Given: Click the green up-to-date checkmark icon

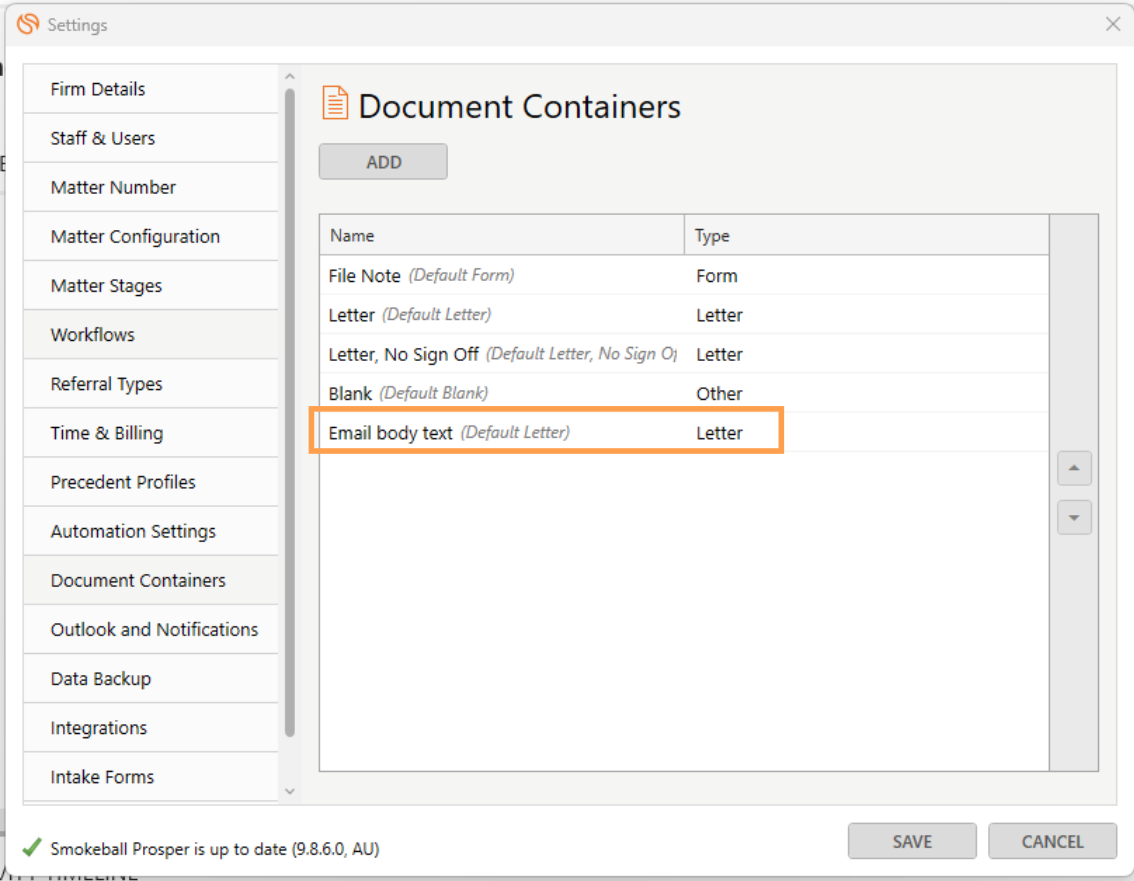Looking at the screenshot, I should (x=32, y=847).
